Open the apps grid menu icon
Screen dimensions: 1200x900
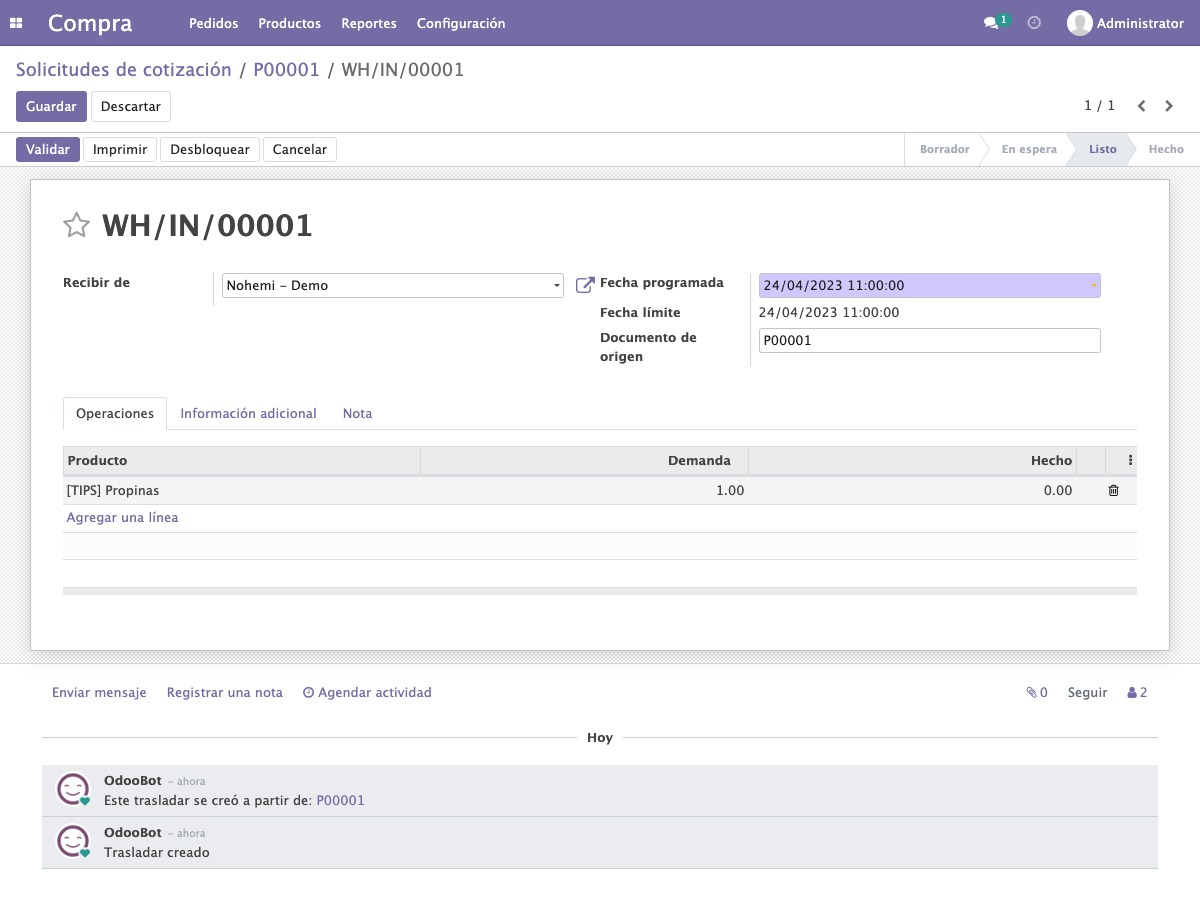coord(16,23)
